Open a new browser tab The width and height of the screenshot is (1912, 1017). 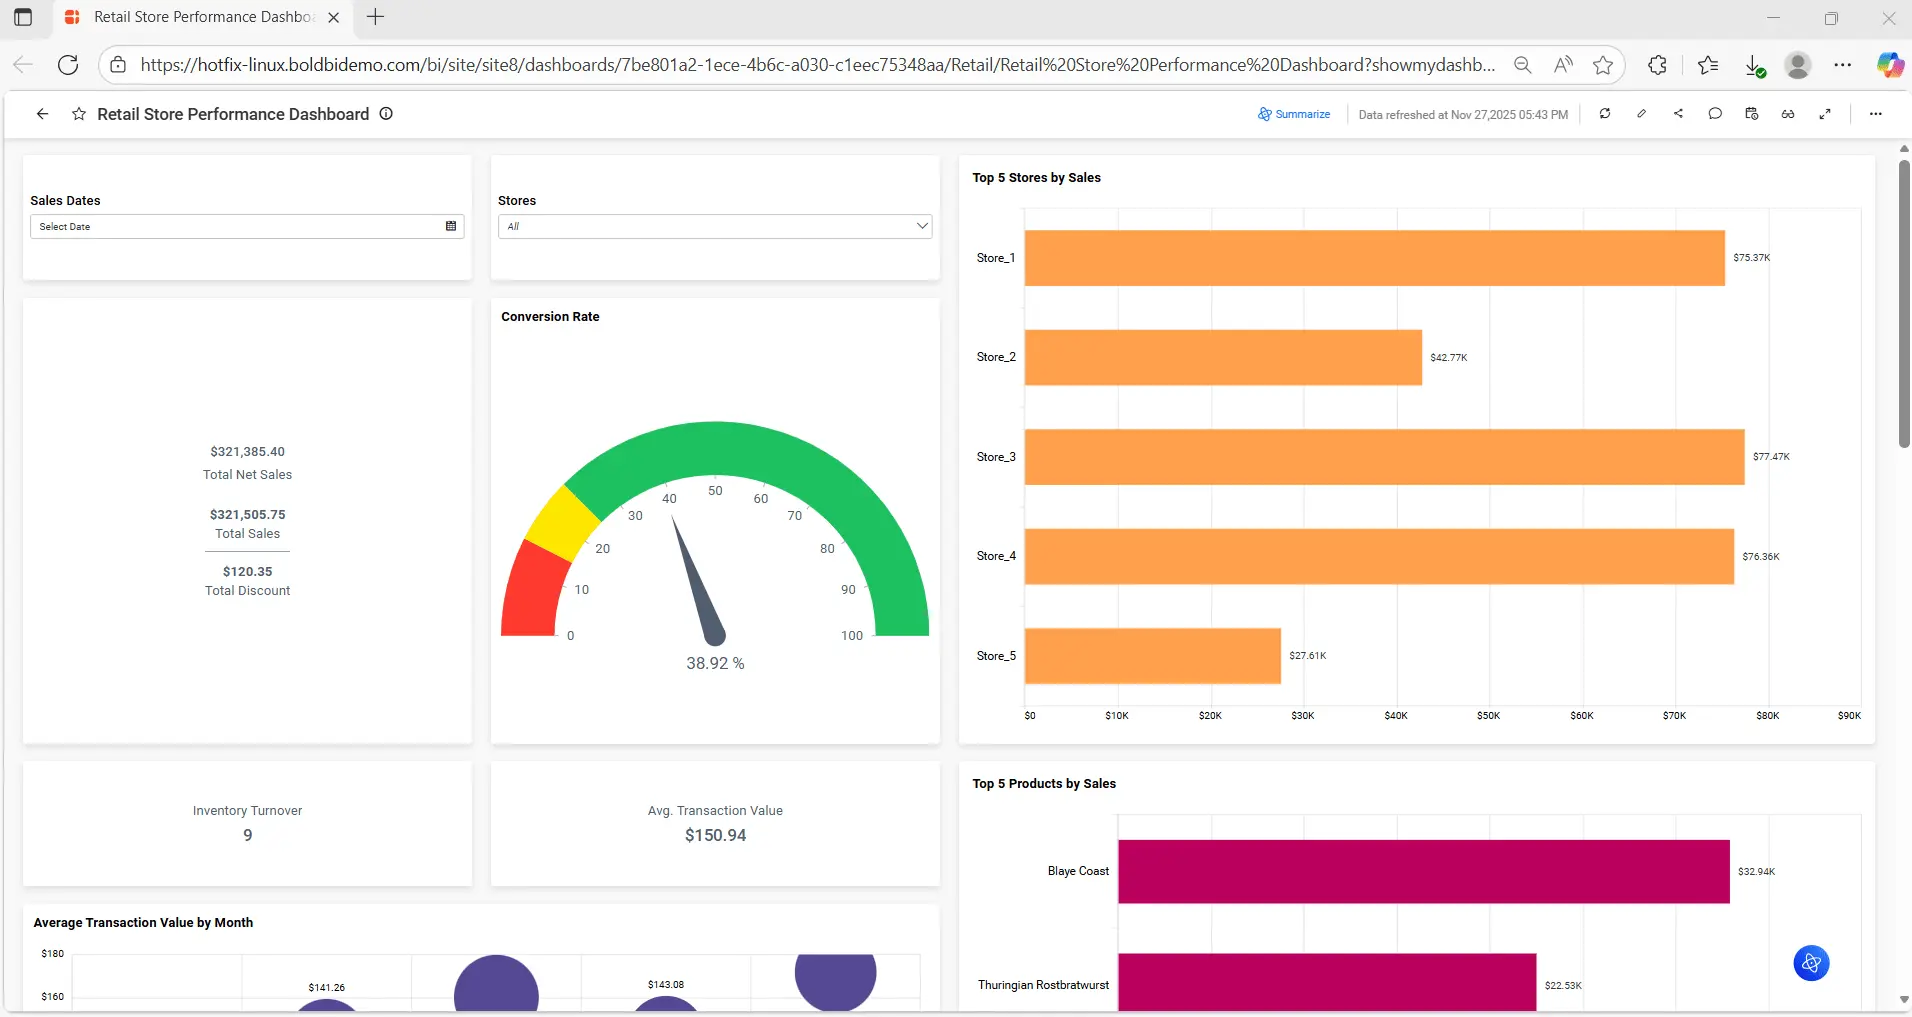click(375, 17)
